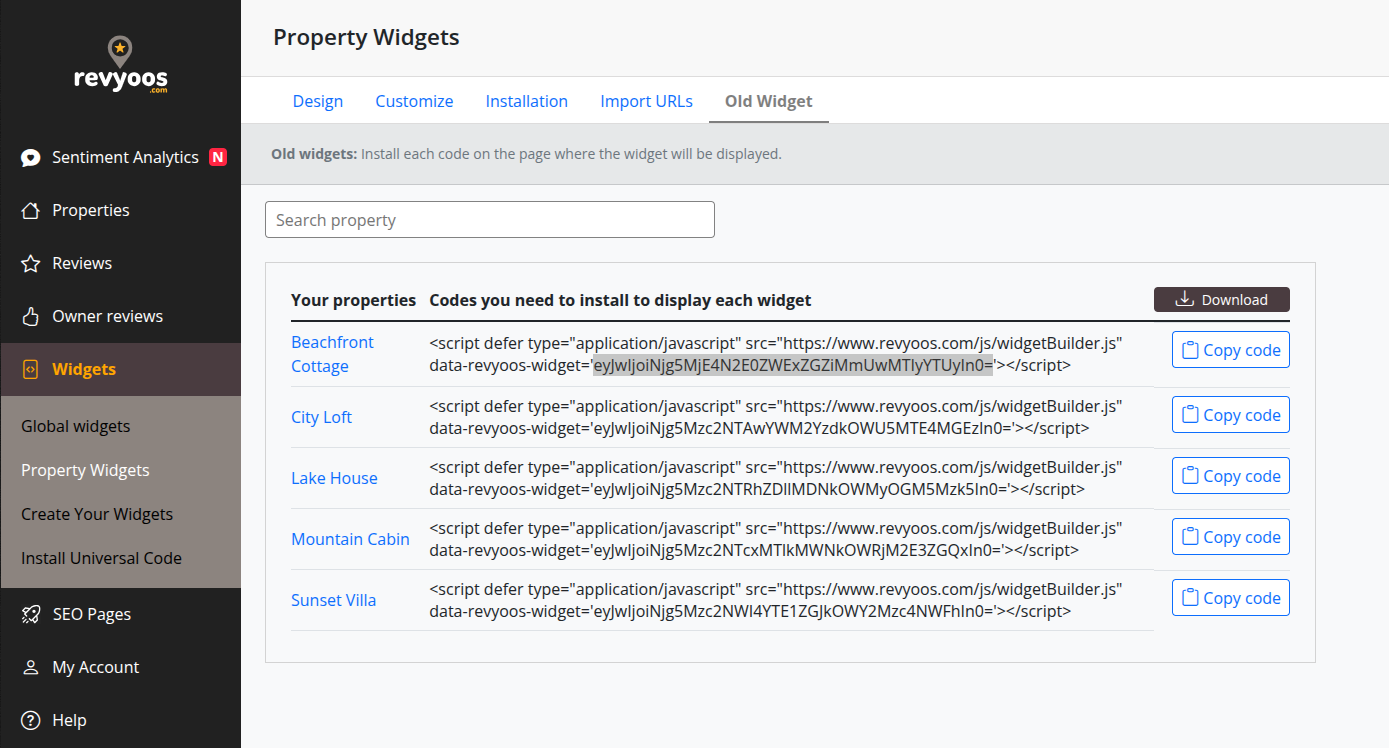Click the highlighted Beachfront Cottage widget token
The image size is (1389, 748).
793,366
